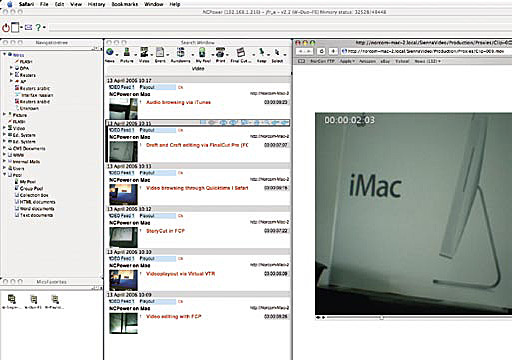Open 'StoryCut in FCP' entry
The image size is (512, 360).
click(165, 231)
